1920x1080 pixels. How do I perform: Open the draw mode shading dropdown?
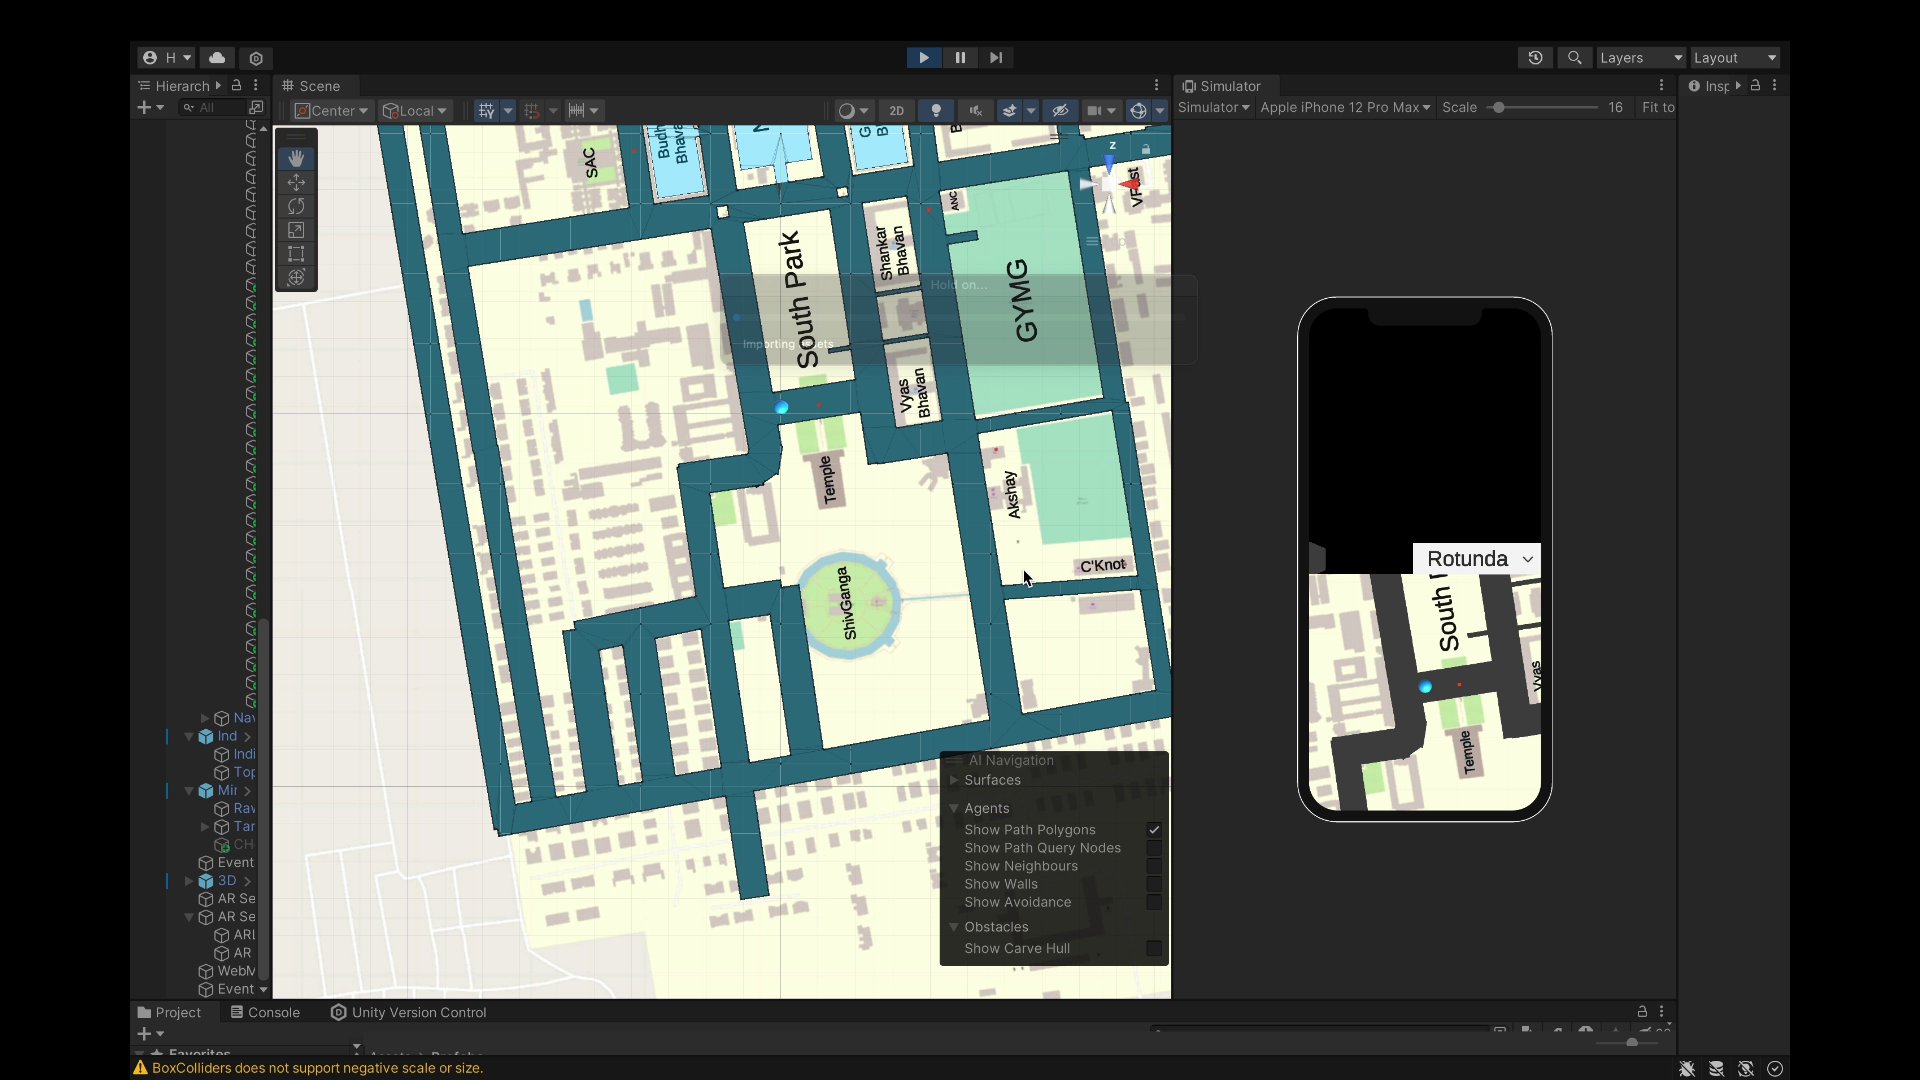[853, 111]
